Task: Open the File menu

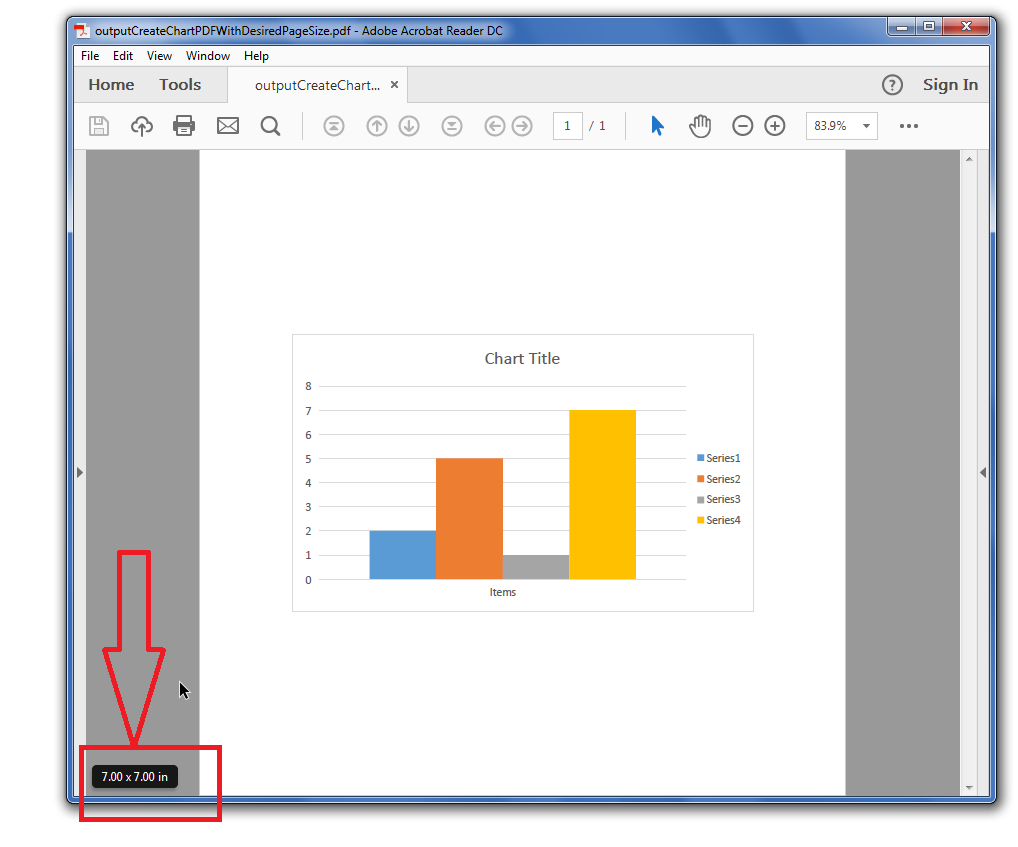Action: point(90,56)
